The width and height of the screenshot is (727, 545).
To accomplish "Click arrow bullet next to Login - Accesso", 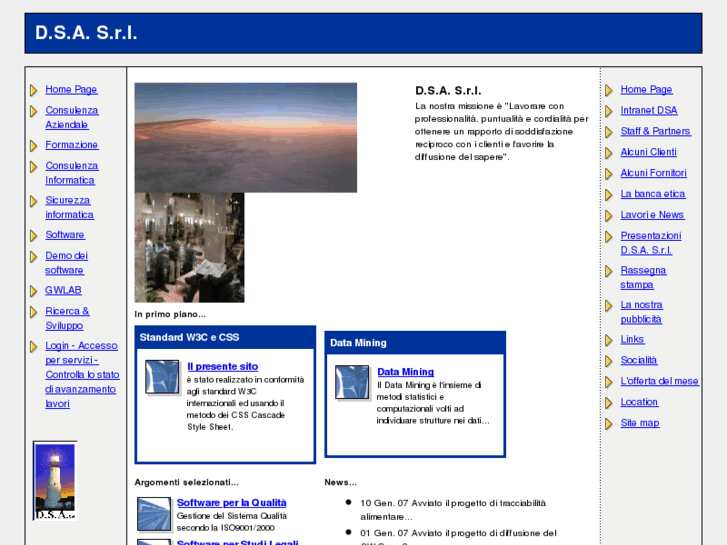I will [x=33, y=346].
